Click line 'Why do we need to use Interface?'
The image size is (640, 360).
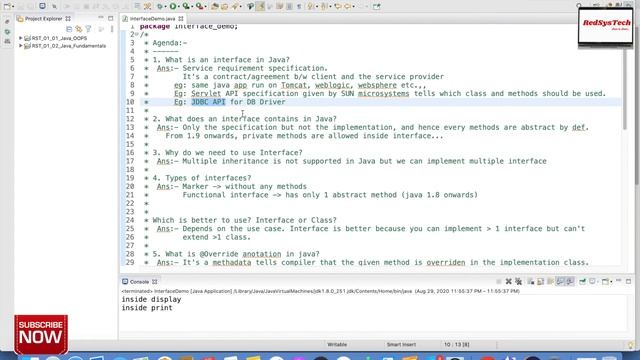227,153
